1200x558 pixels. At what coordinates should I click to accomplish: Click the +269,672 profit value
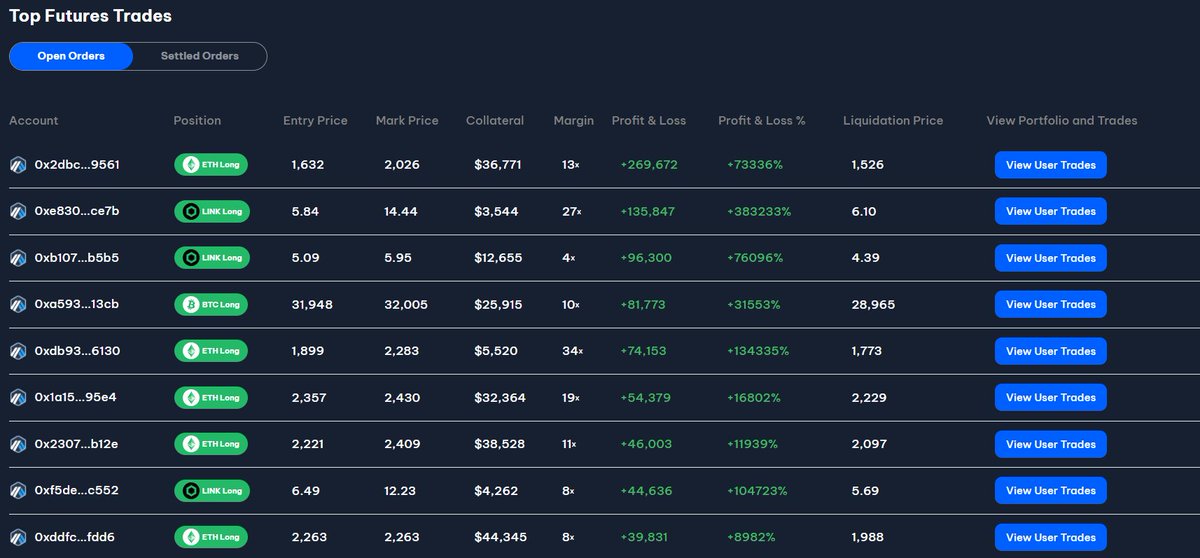(x=649, y=165)
